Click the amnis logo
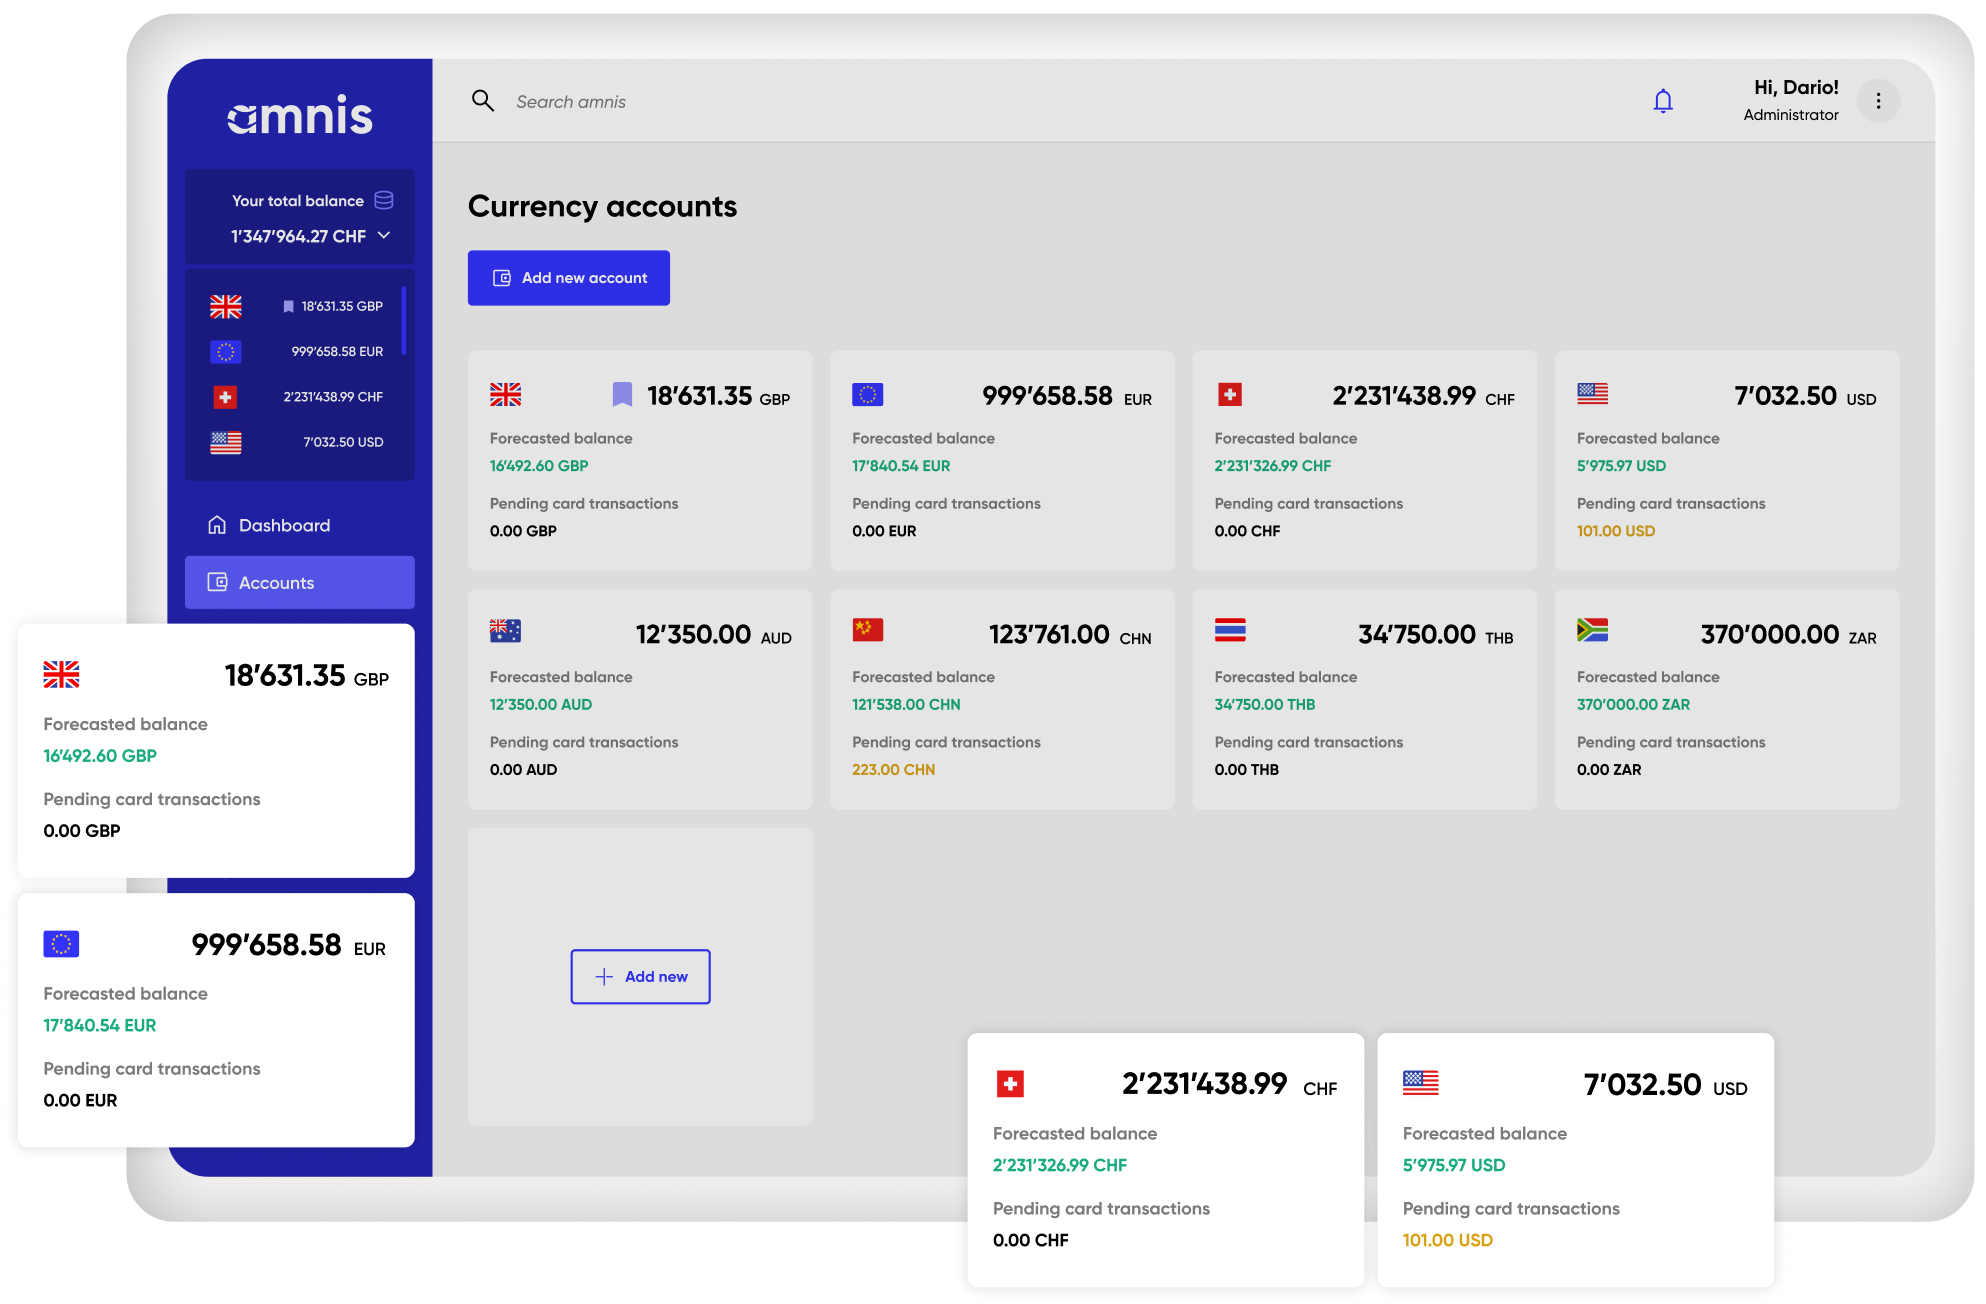 (299, 116)
